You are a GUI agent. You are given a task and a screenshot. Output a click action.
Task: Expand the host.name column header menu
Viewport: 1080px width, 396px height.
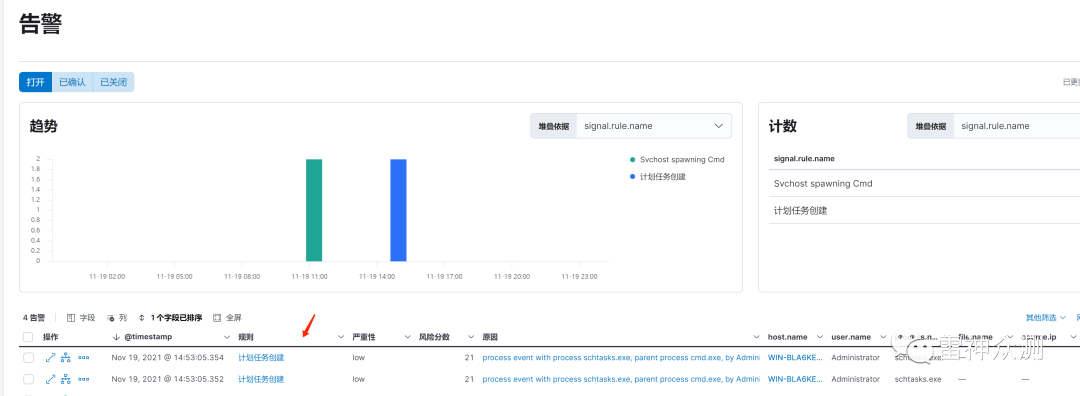820,337
